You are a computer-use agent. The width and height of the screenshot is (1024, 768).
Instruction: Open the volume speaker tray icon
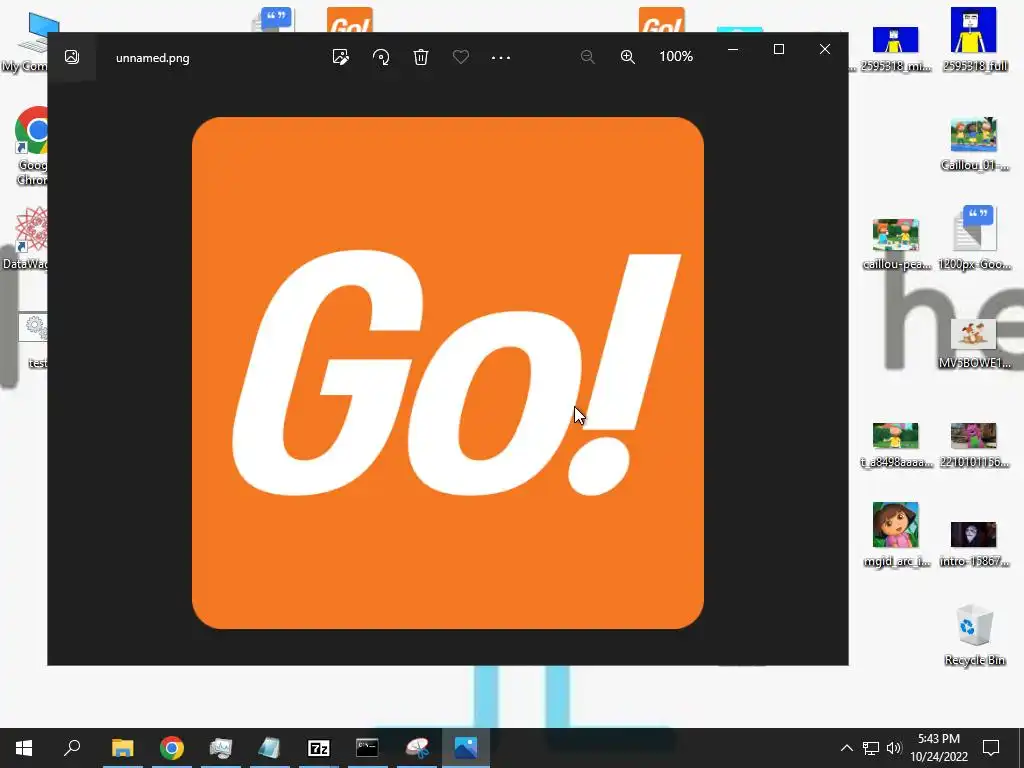click(894, 748)
